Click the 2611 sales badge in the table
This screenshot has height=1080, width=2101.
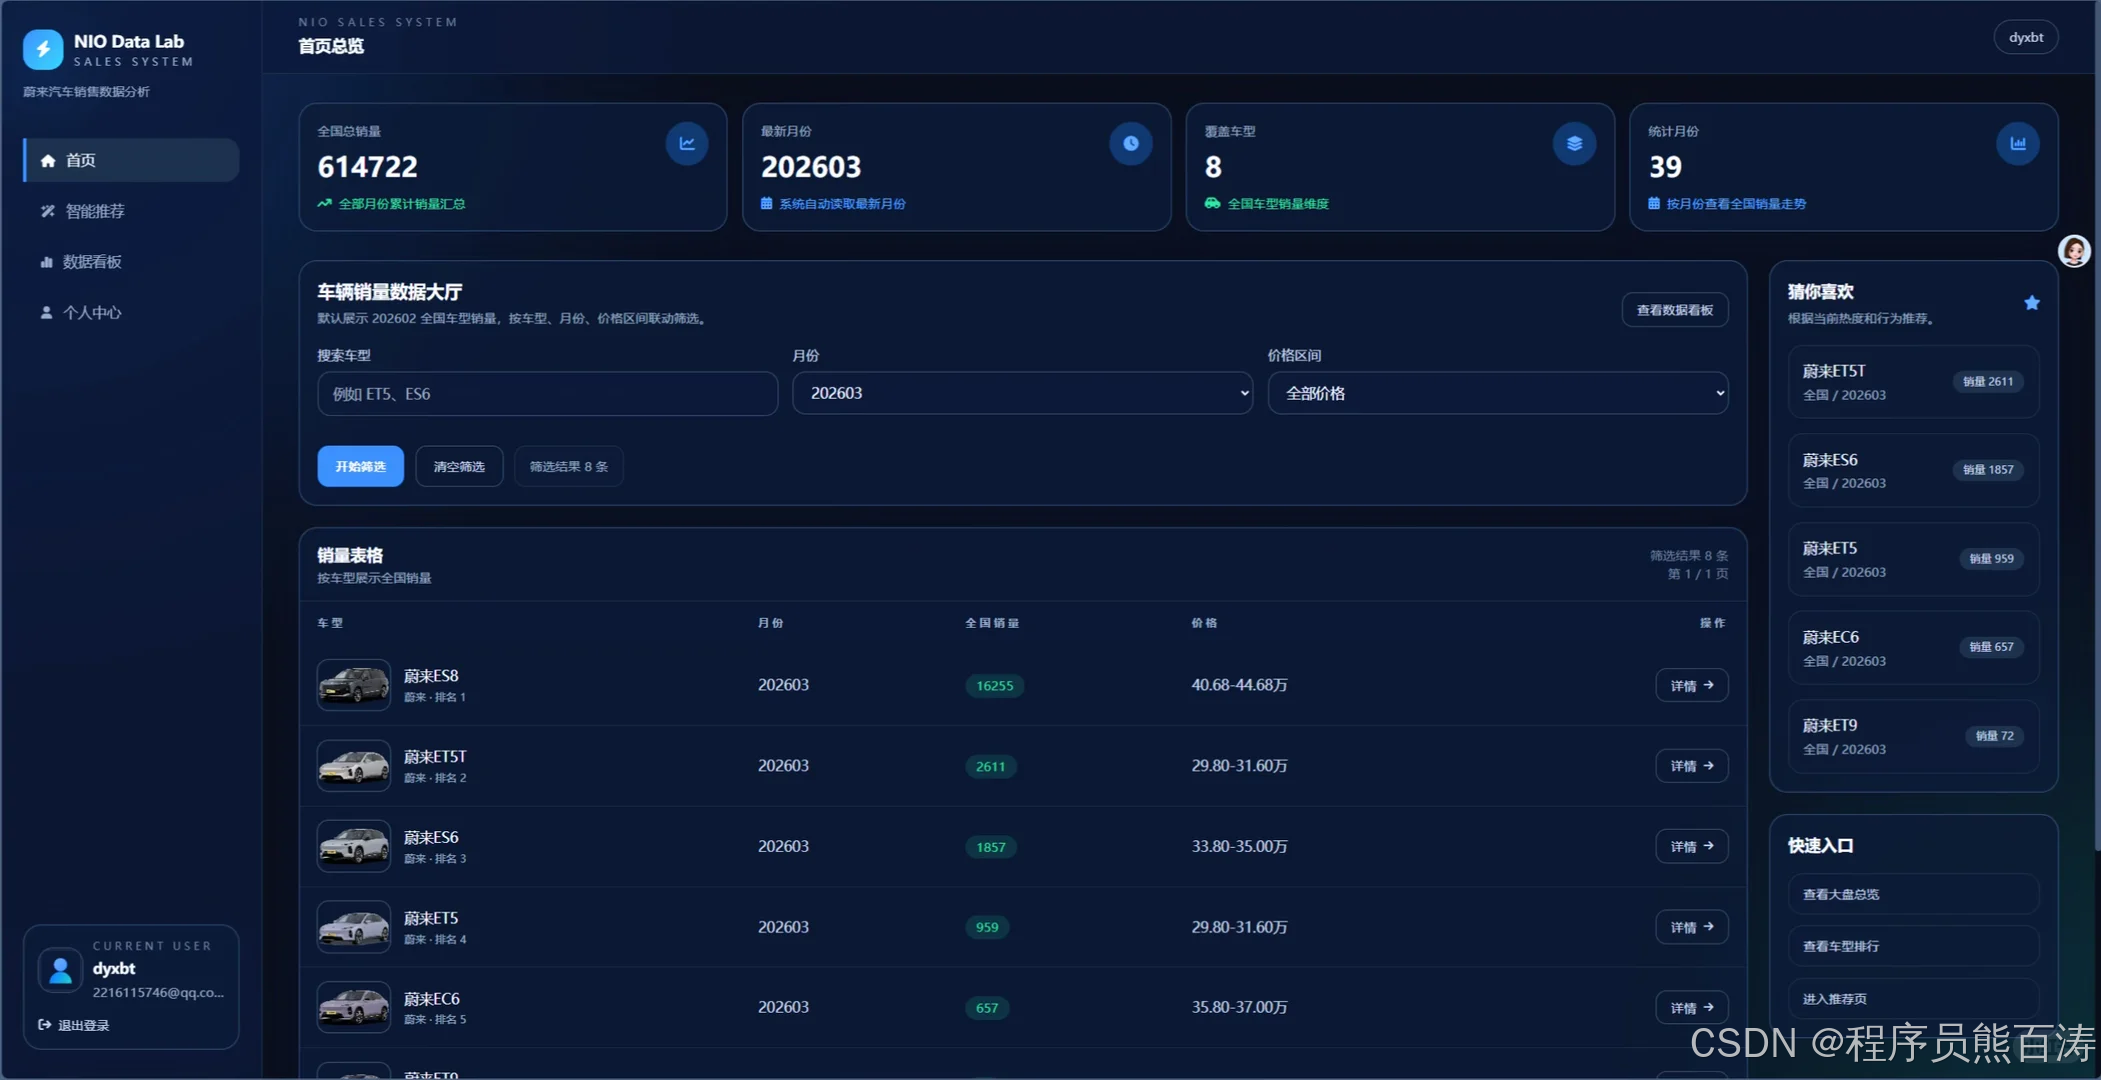tap(990, 766)
